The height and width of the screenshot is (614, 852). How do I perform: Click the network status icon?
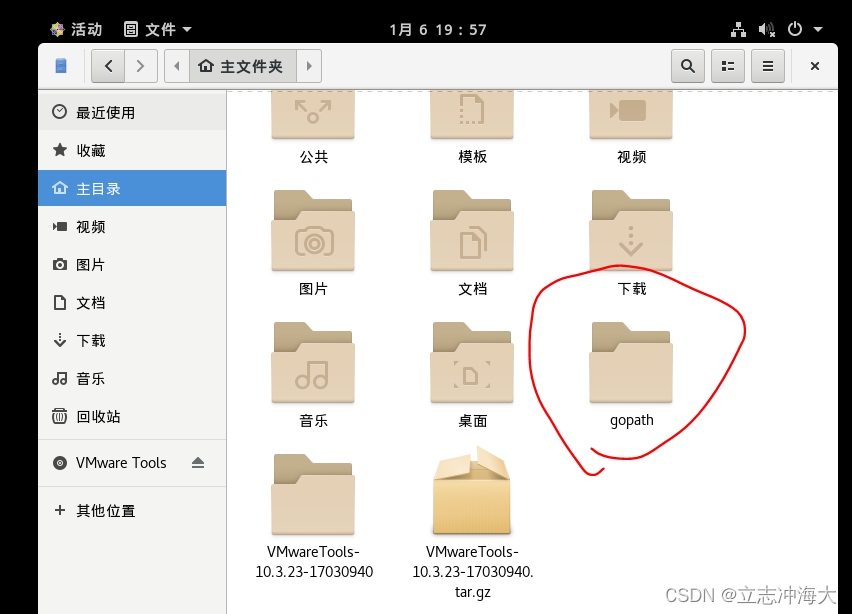click(x=738, y=29)
